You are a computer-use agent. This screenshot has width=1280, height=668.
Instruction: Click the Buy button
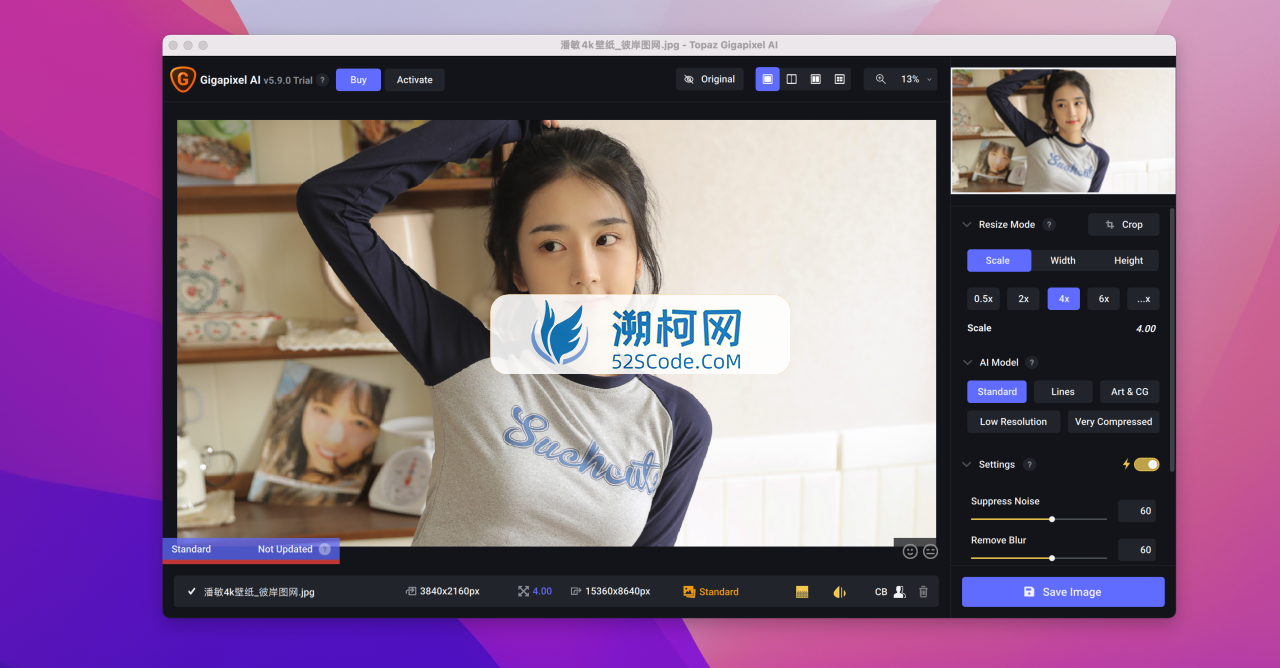tap(358, 80)
